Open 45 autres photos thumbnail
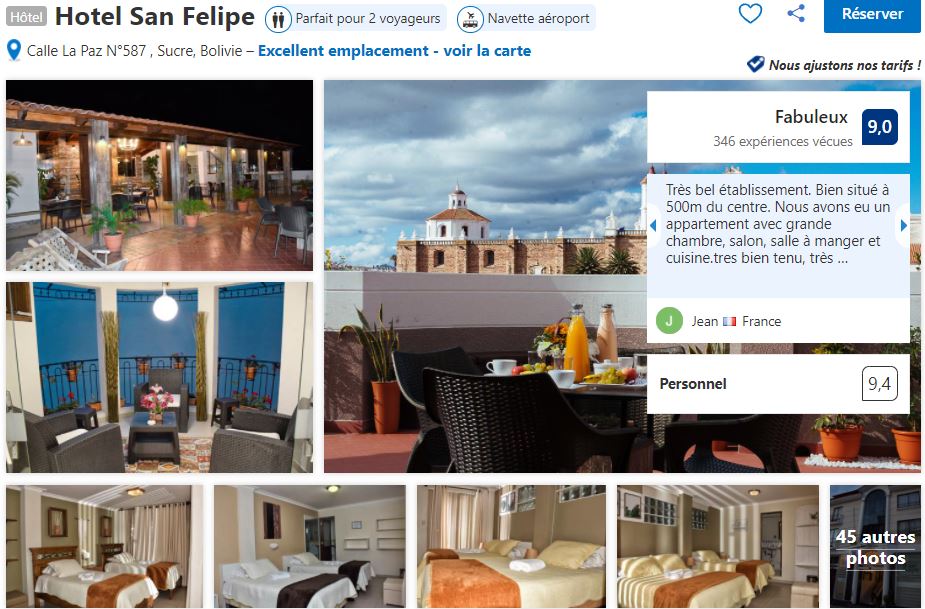925x609 pixels. point(875,546)
